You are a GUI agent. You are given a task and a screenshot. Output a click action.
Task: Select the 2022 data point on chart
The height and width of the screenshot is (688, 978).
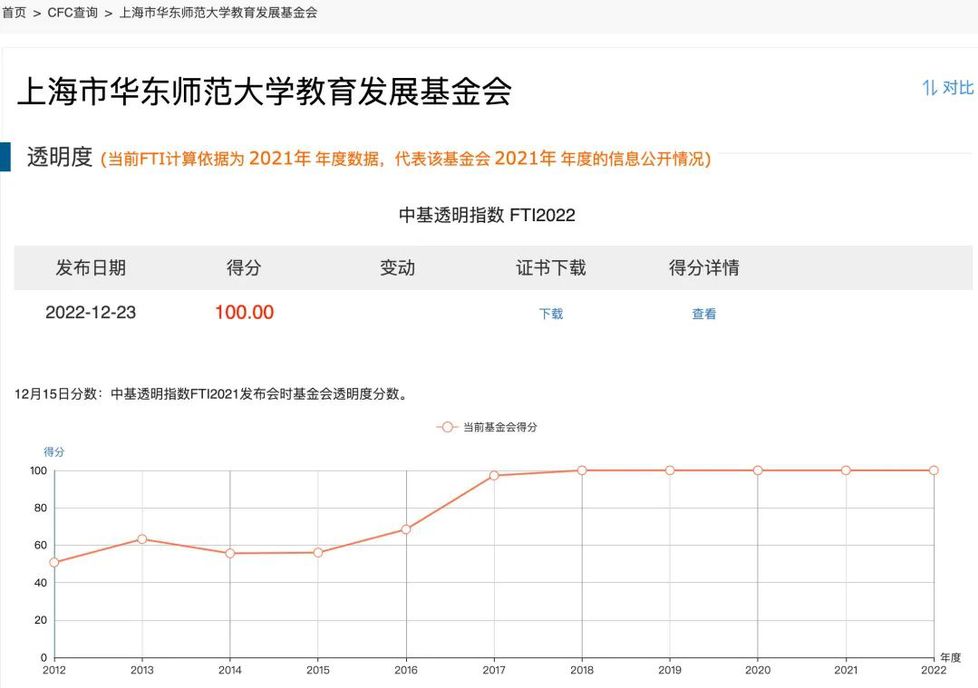click(934, 470)
